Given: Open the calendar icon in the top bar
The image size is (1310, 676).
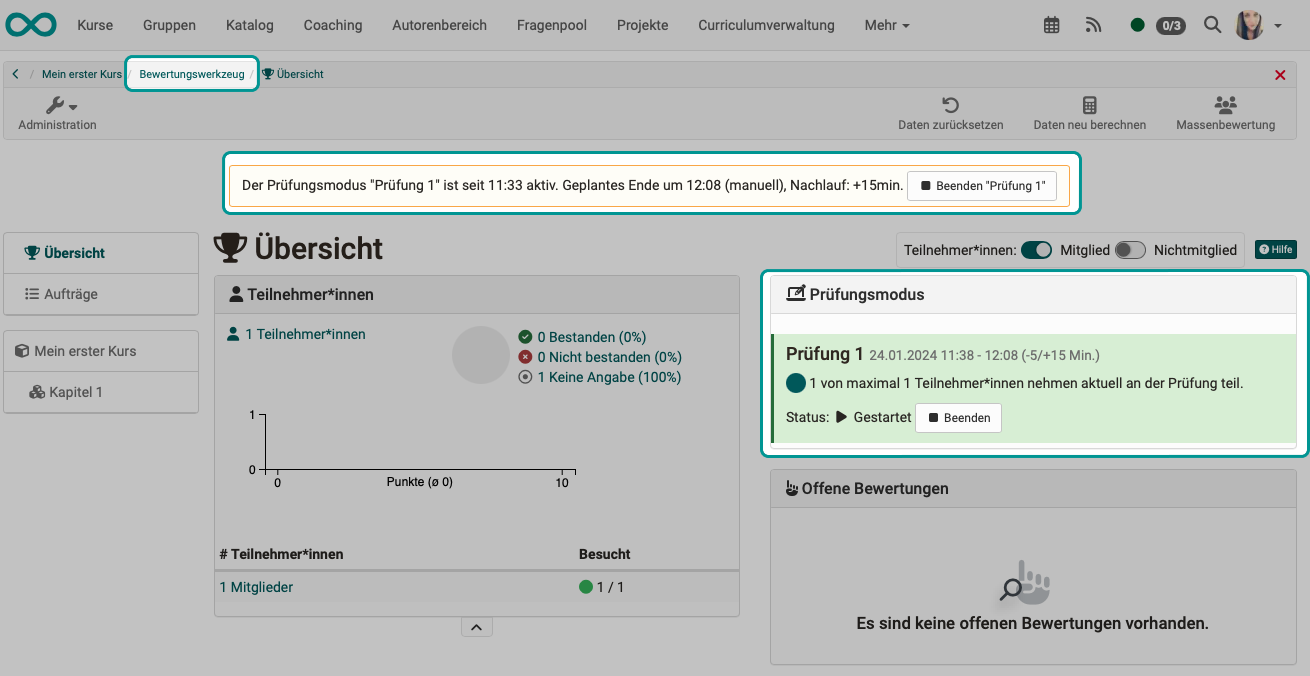Looking at the screenshot, I should 1051,25.
